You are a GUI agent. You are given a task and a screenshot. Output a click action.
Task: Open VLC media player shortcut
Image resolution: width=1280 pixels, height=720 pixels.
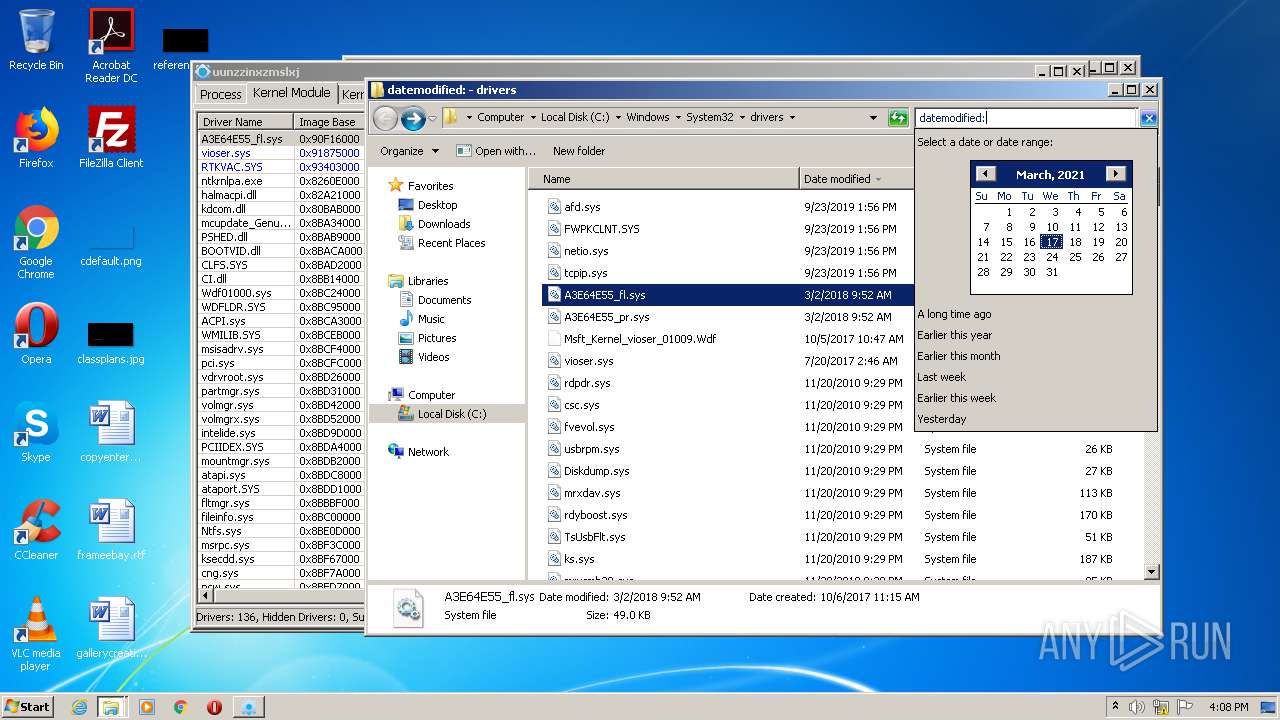(x=36, y=634)
